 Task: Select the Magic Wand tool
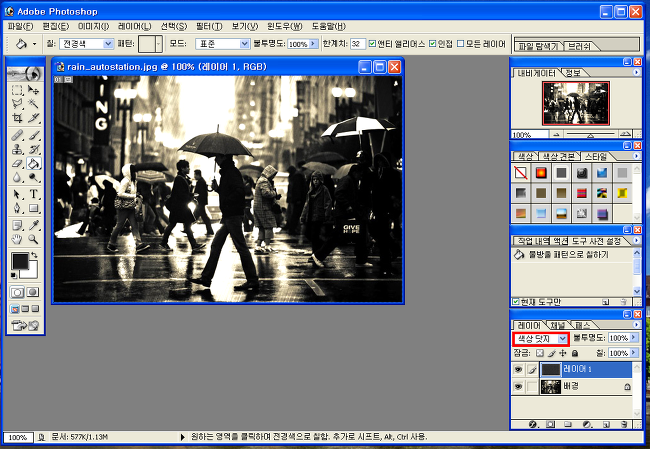click(33, 104)
